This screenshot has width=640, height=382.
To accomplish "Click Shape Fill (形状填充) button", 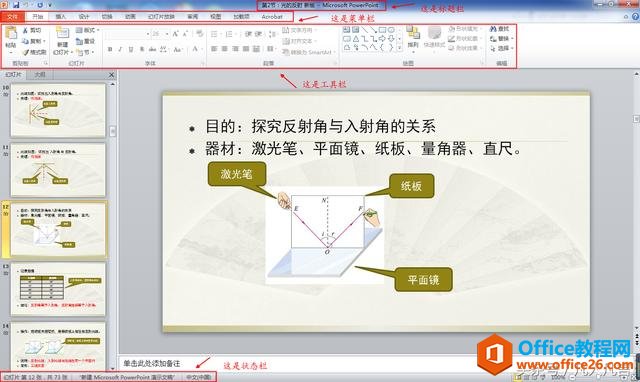I will [465, 29].
